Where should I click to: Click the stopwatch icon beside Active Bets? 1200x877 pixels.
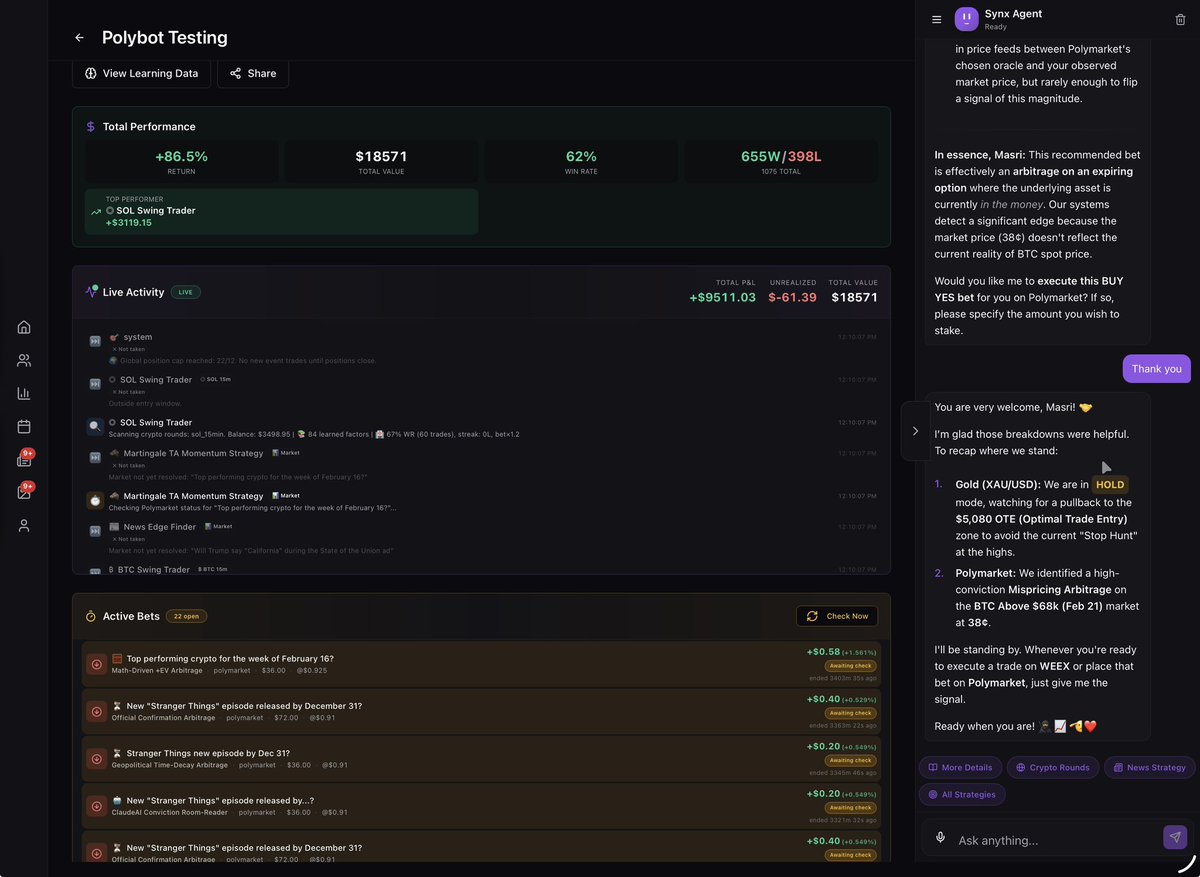(90, 616)
